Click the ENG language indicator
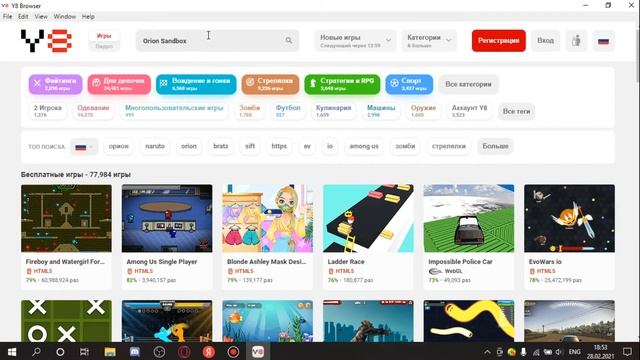This screenshot has height=360, width=640. (574, 352)
